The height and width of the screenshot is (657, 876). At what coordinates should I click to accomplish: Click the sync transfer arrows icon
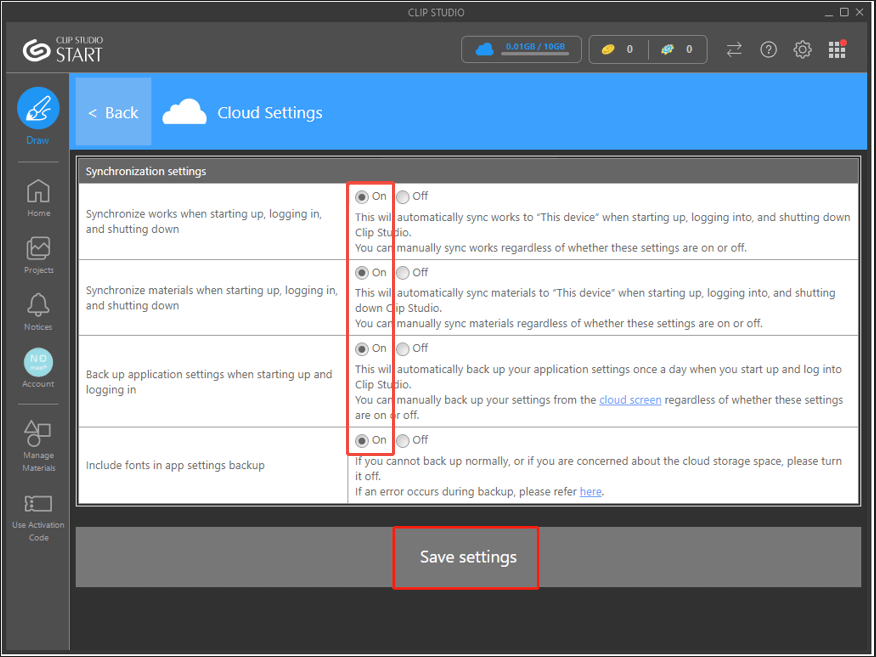(734, 49)
